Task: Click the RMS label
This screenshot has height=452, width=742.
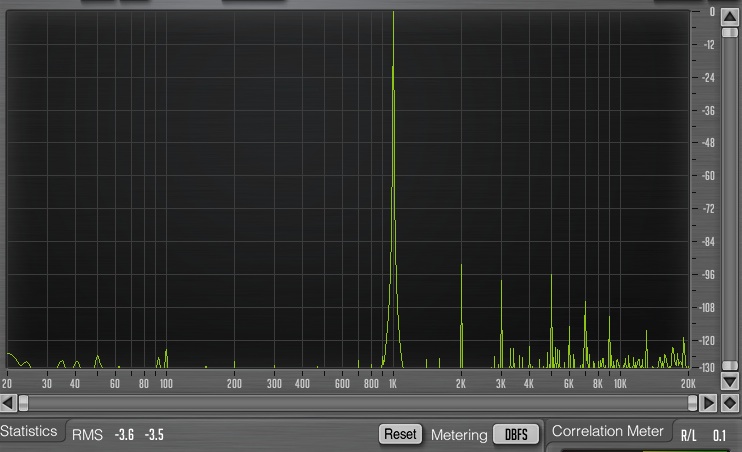Action: 87,435
